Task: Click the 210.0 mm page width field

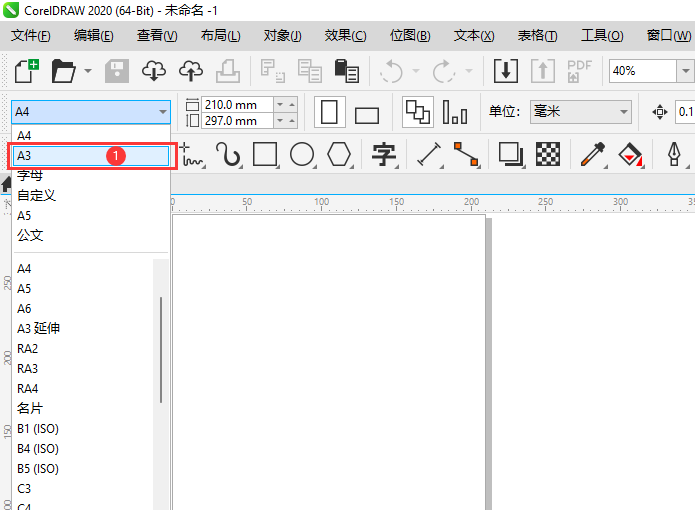Action: click(x=237, y=105)
